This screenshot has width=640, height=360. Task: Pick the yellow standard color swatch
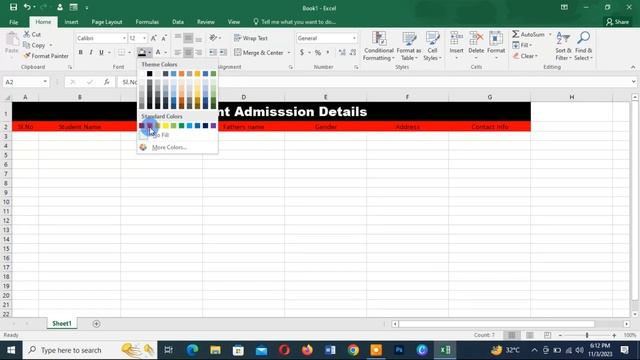(165, 126)
